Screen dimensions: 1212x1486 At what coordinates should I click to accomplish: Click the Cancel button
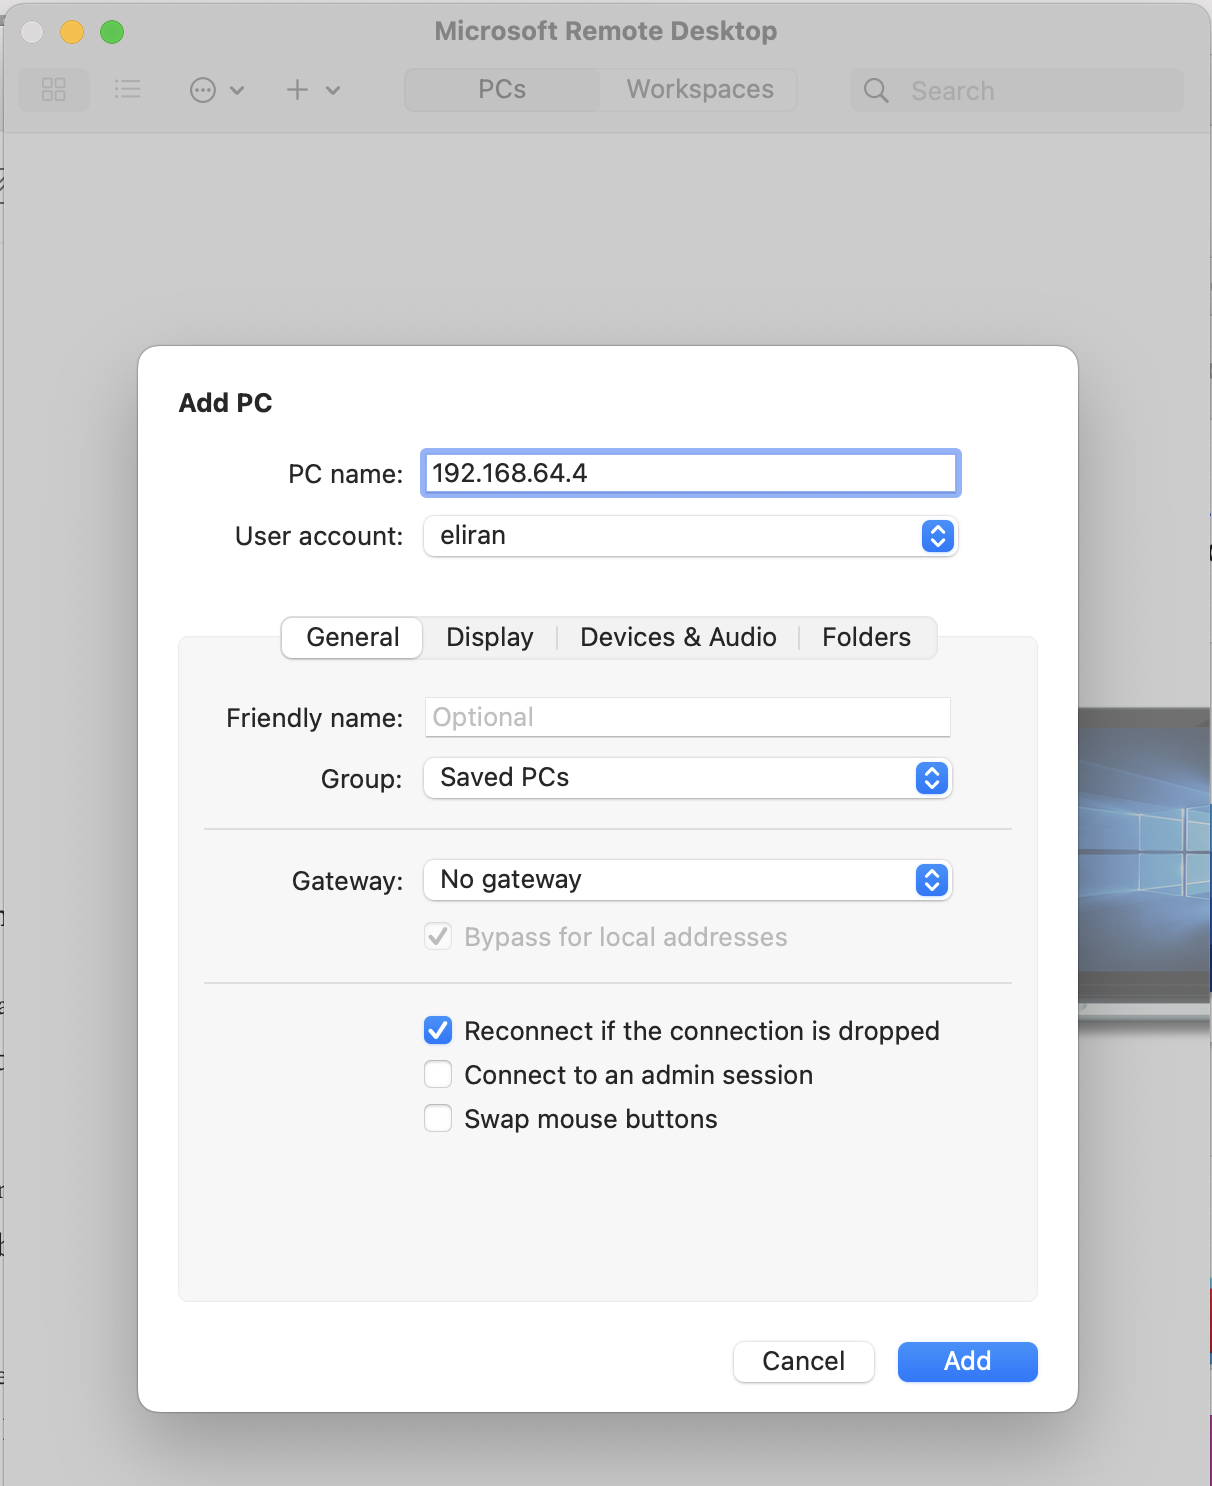(x=804, y=1362)
